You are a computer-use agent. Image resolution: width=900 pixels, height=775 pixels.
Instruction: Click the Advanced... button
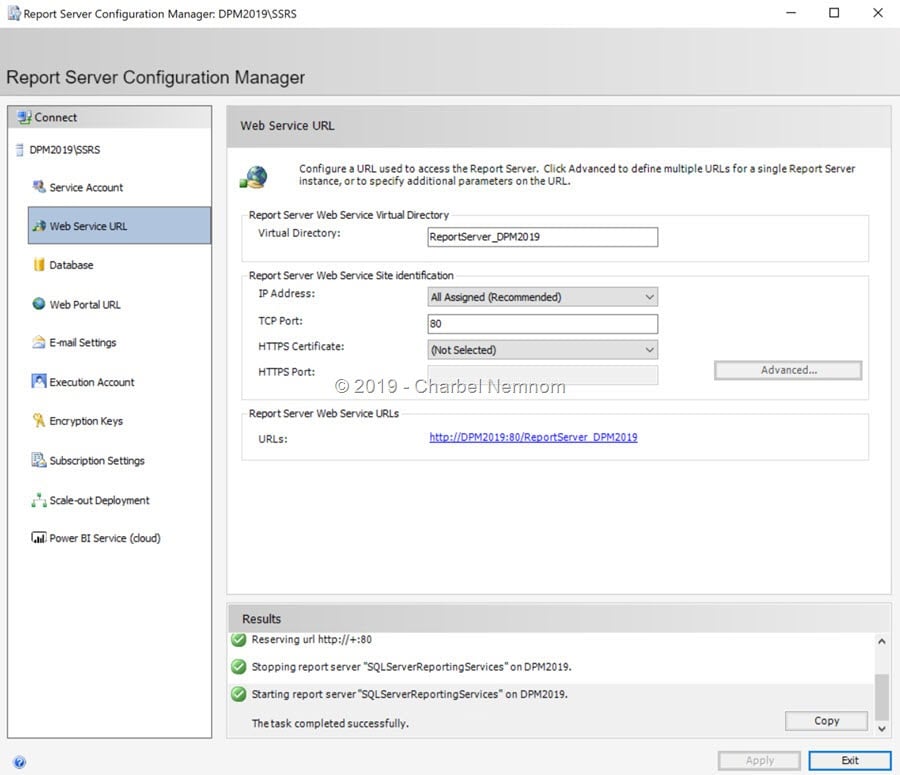tap(788, 370)
